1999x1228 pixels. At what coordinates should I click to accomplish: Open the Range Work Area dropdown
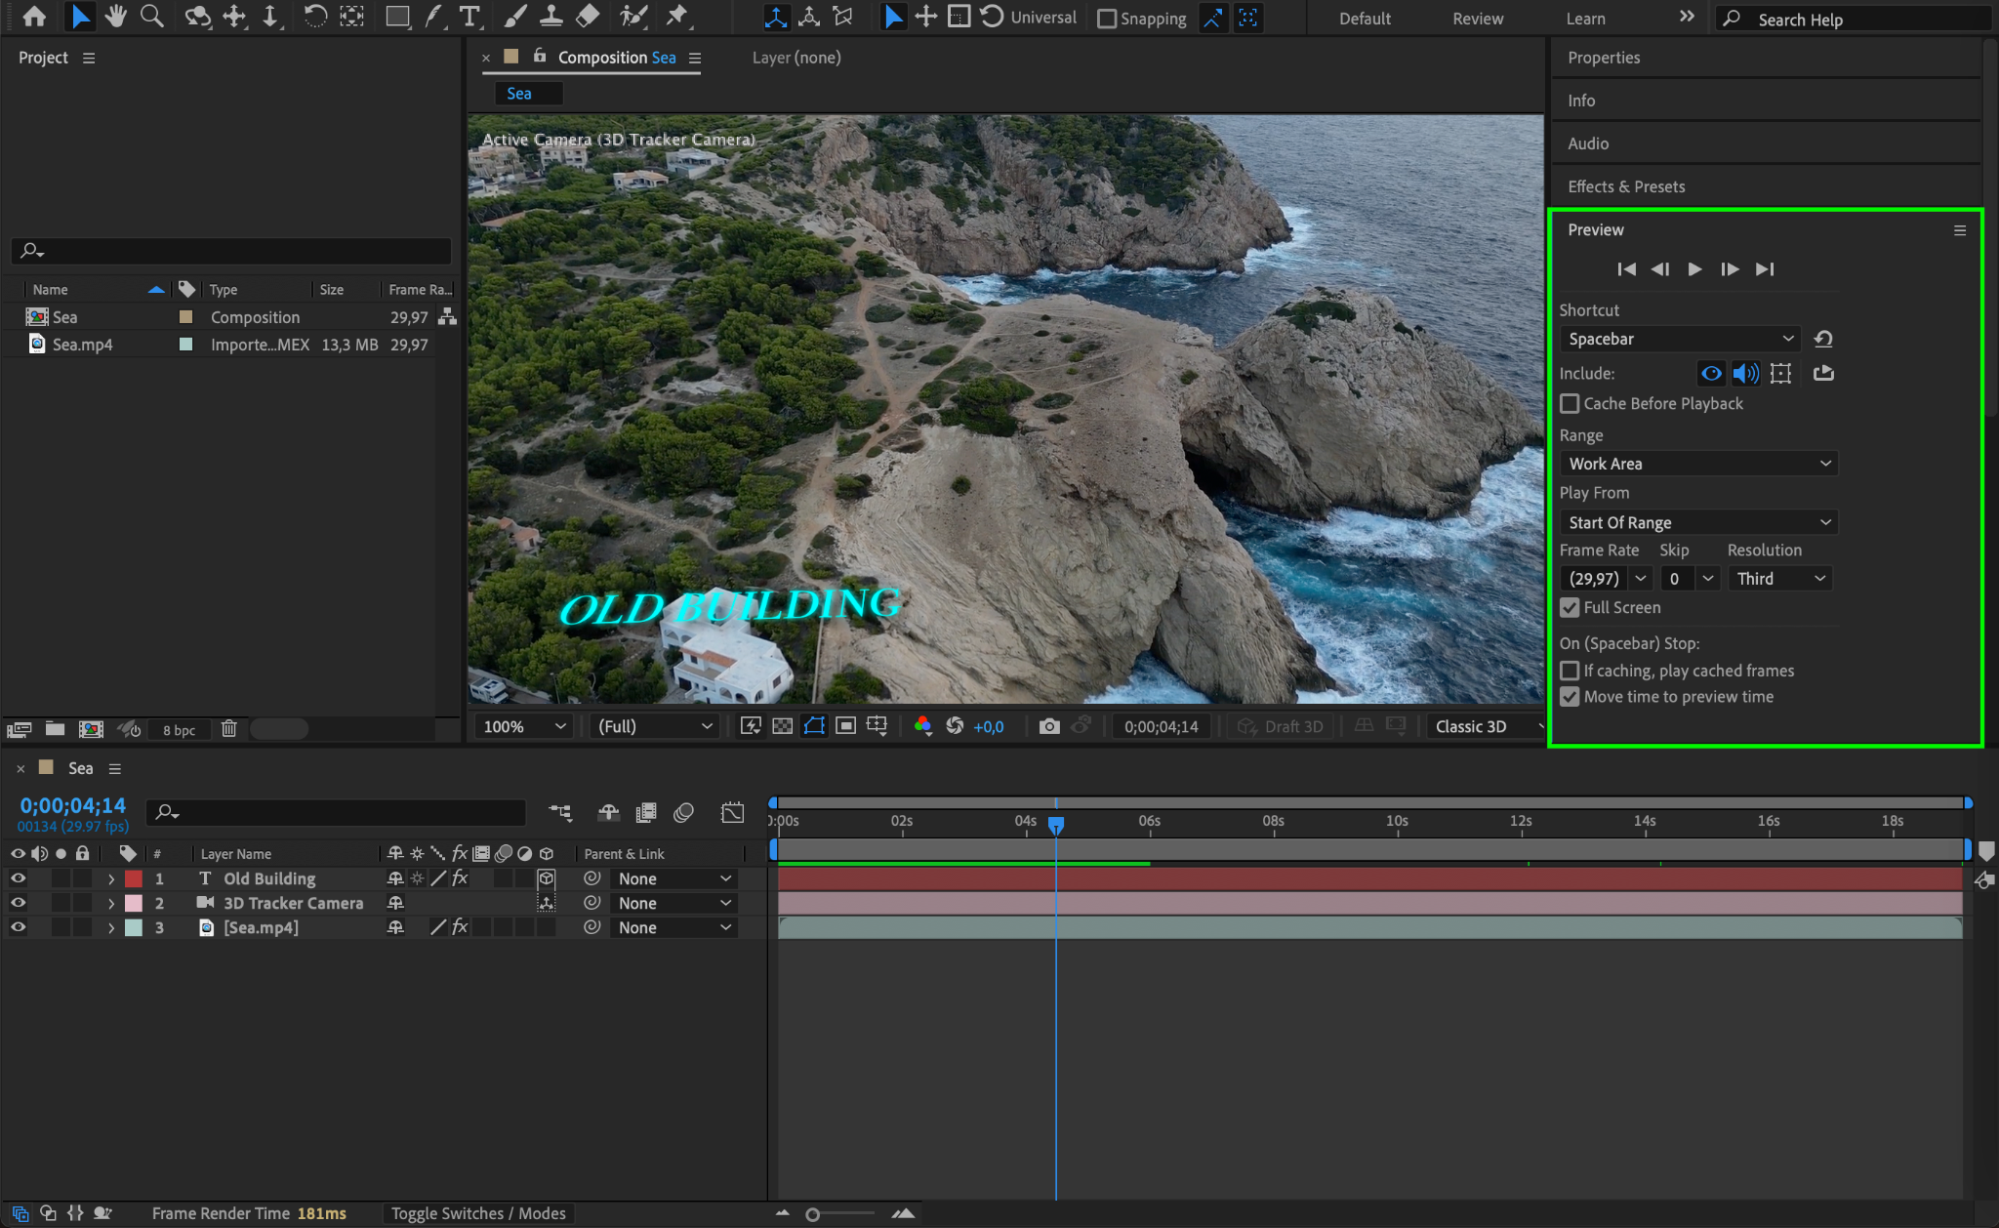click(x=1698, y=463)
